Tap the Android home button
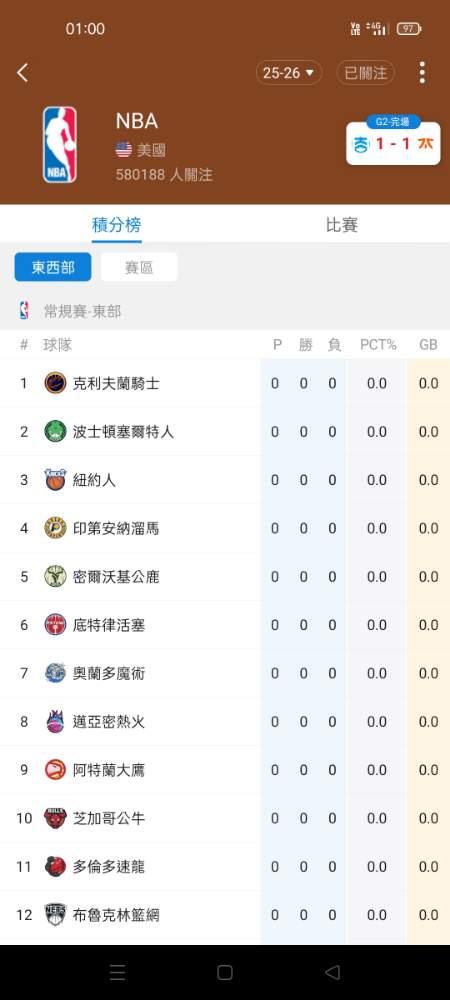Viewport: 450px width, 1000px height. (x=224, y=972)
